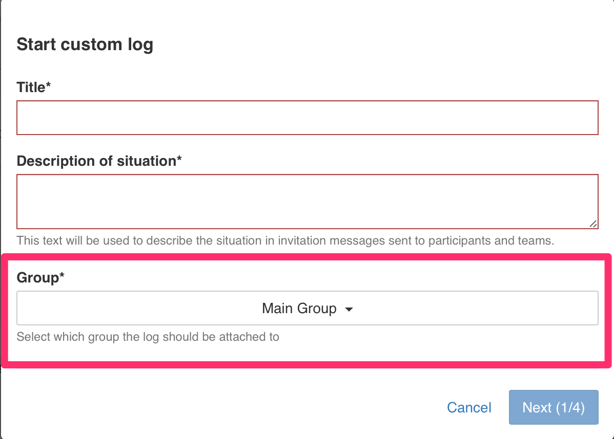Click the asterisk after Description of situation
614x439 pixels.
pos(179,160)
